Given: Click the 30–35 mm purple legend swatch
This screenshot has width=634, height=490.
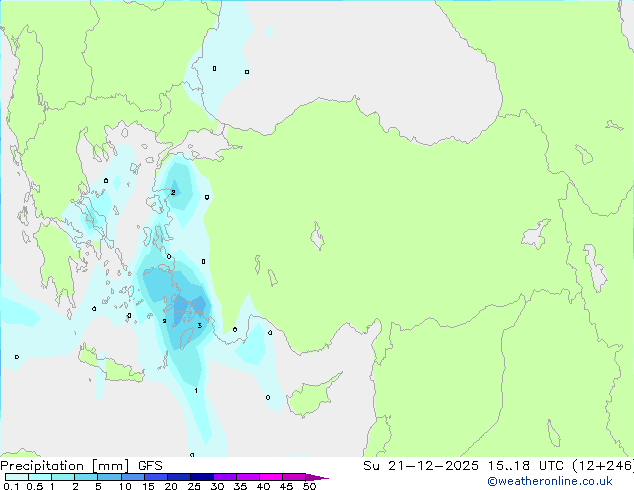Looking at the screenshot, I should pos(224,477).
